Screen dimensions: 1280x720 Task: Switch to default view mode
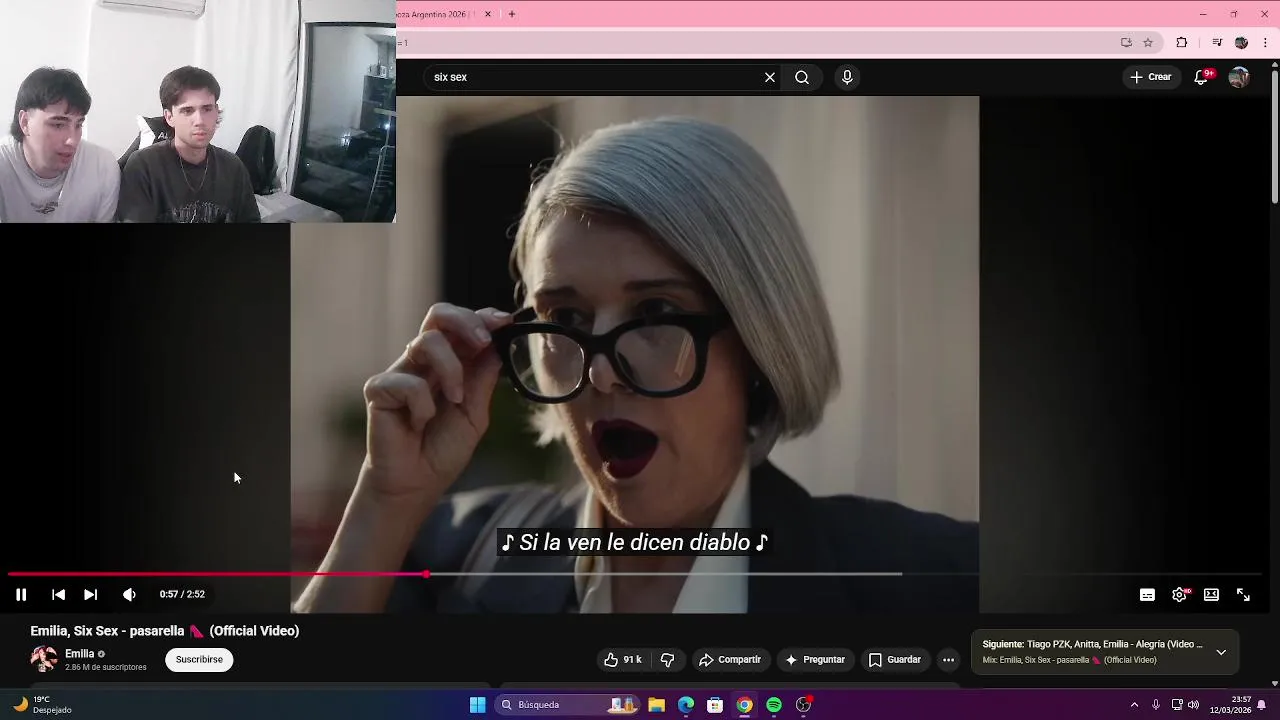(1211, 594)
